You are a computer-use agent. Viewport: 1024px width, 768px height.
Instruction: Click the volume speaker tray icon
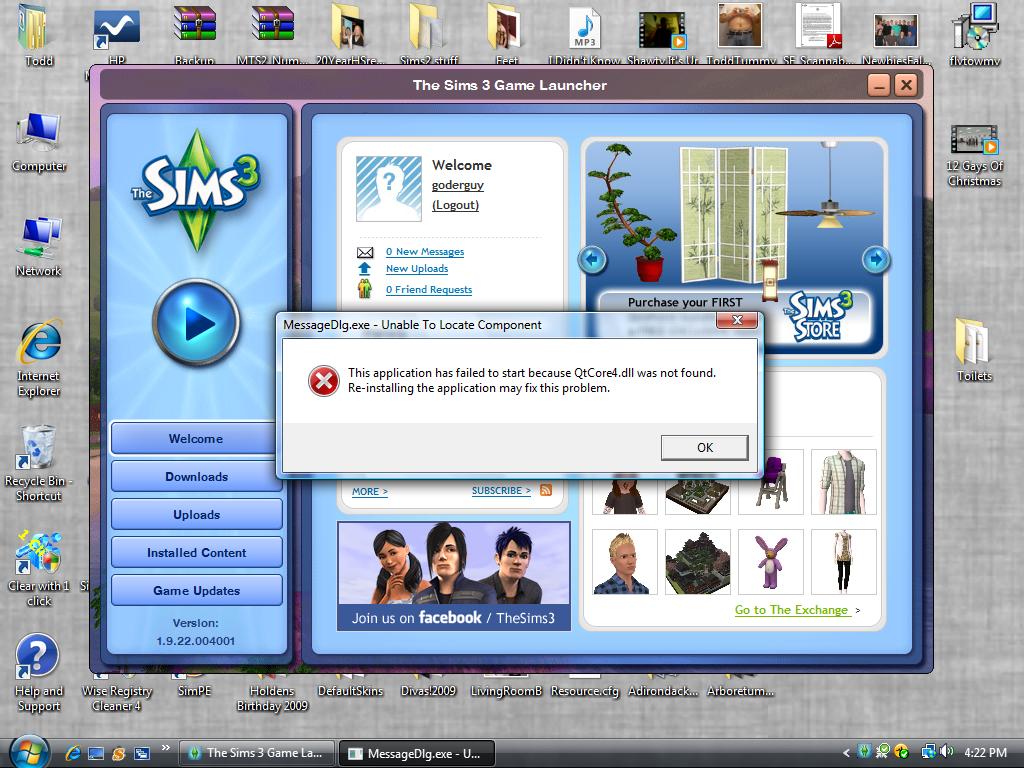coord(946,752)
